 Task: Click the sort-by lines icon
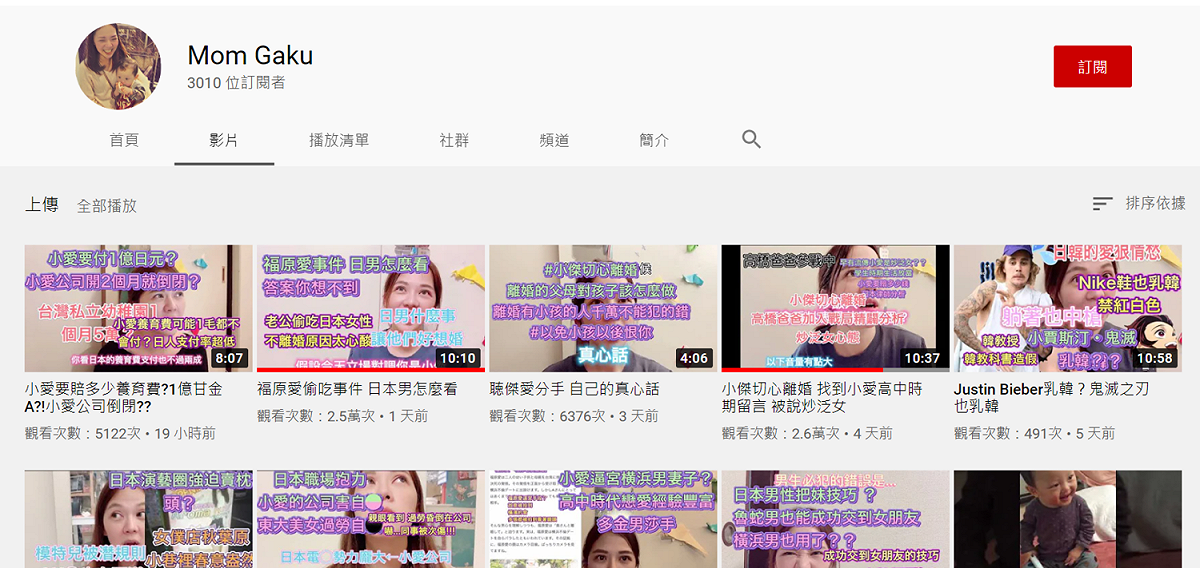click(1102, 203)
